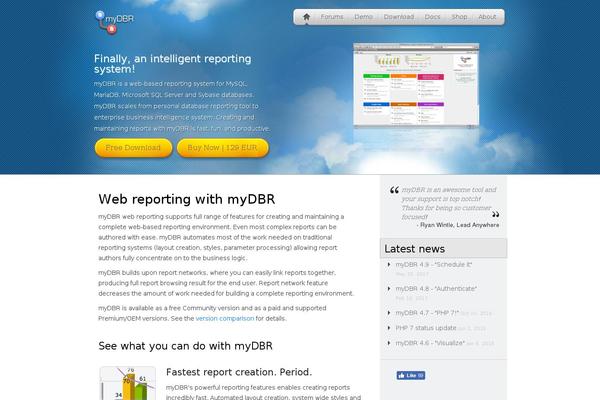600x400 pixels.
Task: Open the About menu item
Action: (487, 17)
